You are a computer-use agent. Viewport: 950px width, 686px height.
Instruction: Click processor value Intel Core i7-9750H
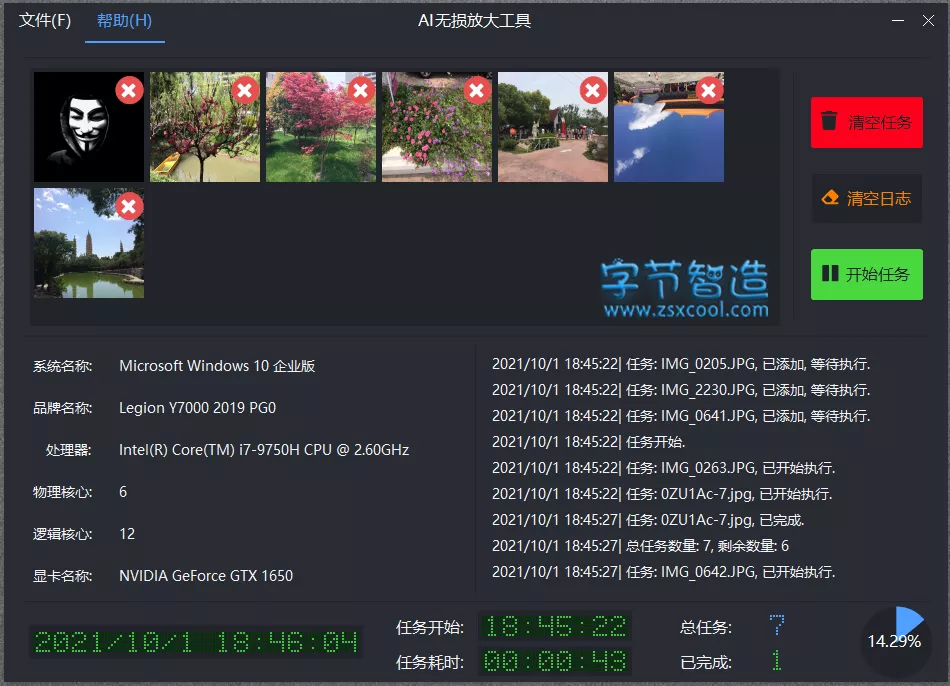tap(264, 450)
